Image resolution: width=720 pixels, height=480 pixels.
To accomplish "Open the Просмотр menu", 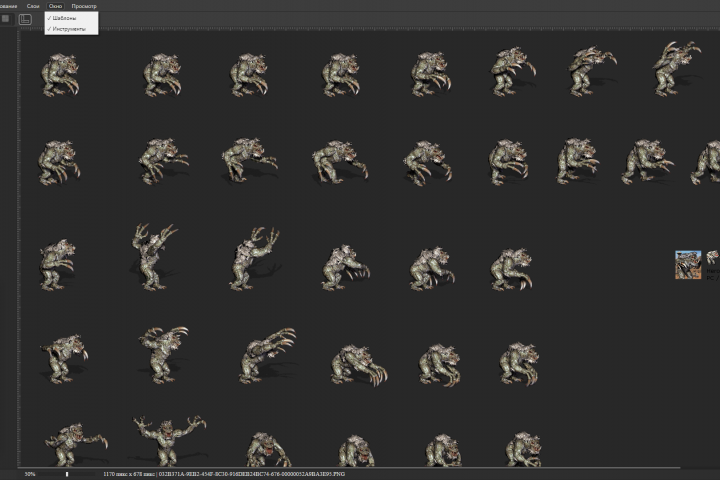I will 84,6.
